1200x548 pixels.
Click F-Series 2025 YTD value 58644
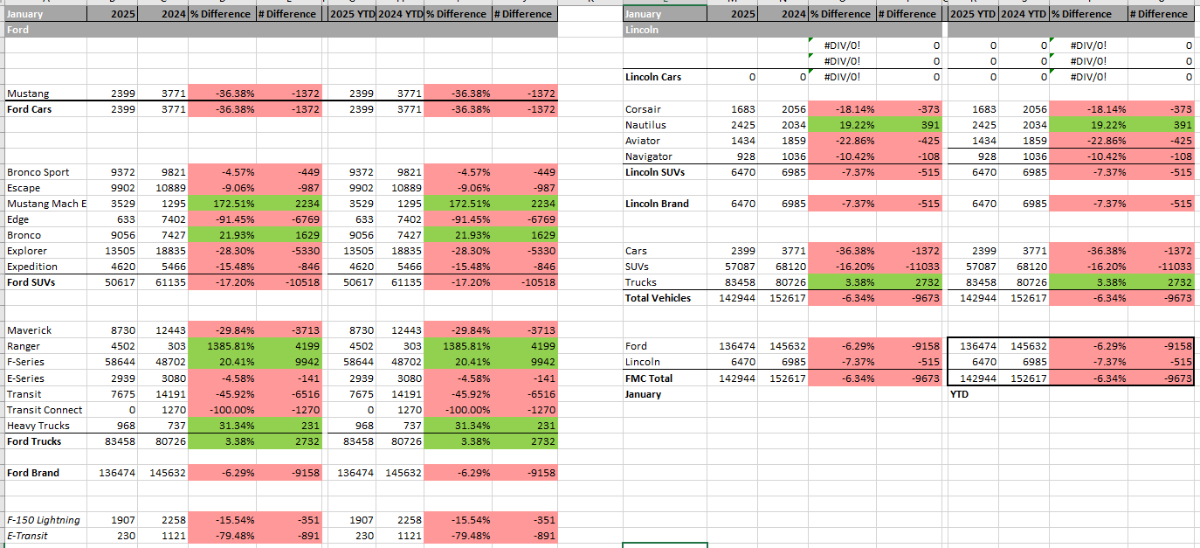pyautogui.click(x=357, y=362)
